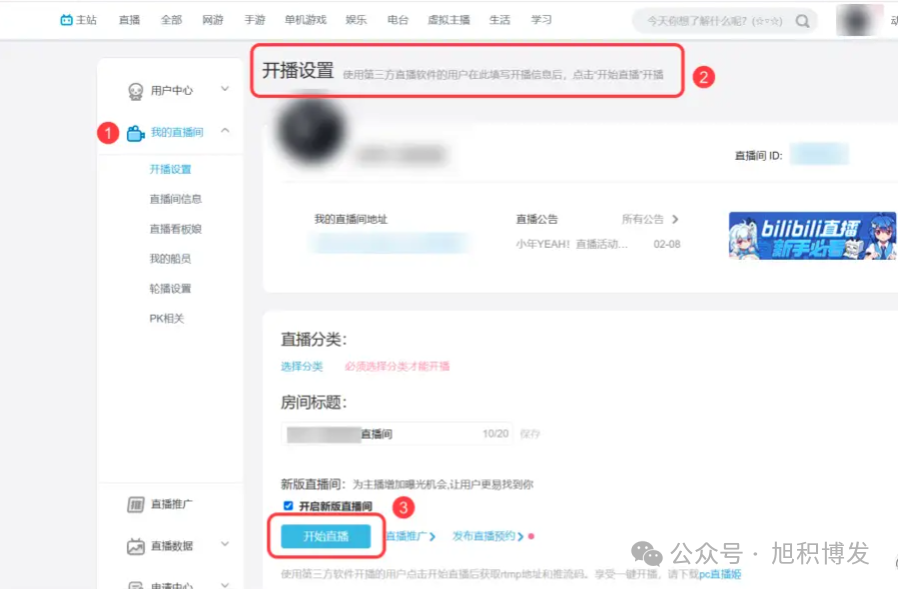Click the 直播数据 TV-chart icon
The image size is (898, 589).
point(136,546)
